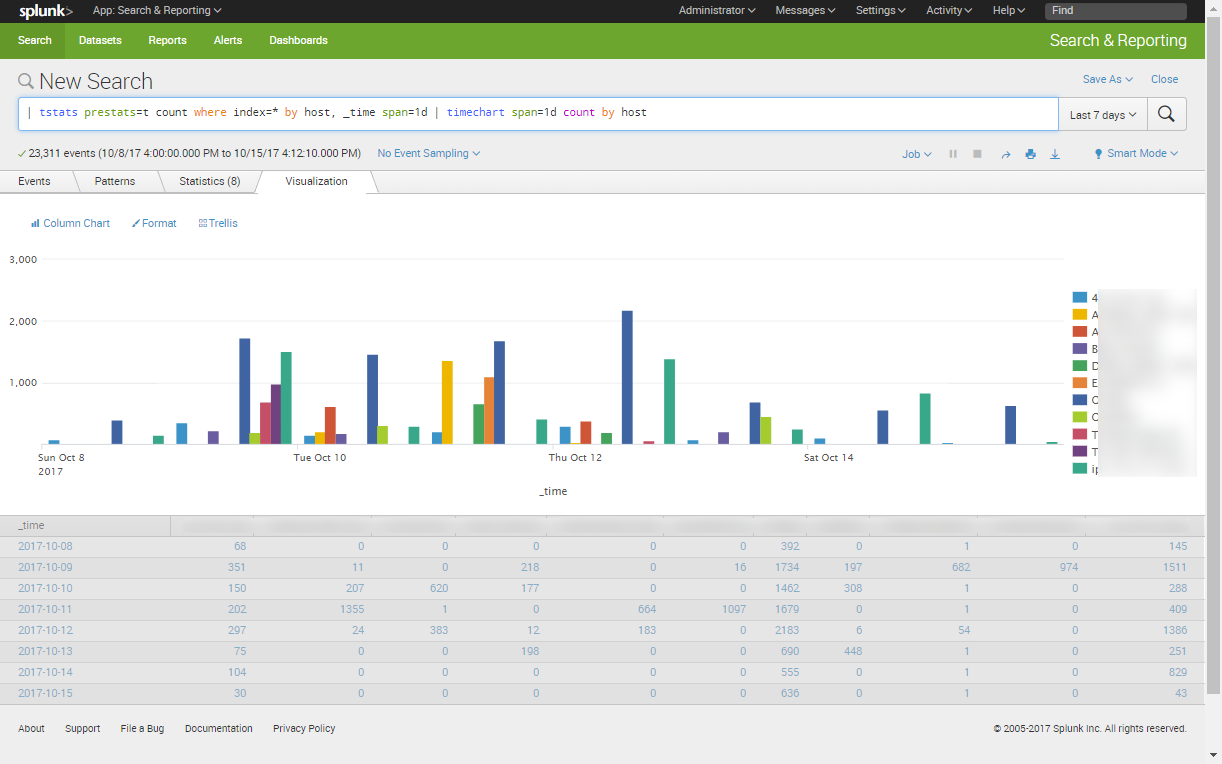
Task: Switch to the Statistics tab
Action: pos(208,181)
